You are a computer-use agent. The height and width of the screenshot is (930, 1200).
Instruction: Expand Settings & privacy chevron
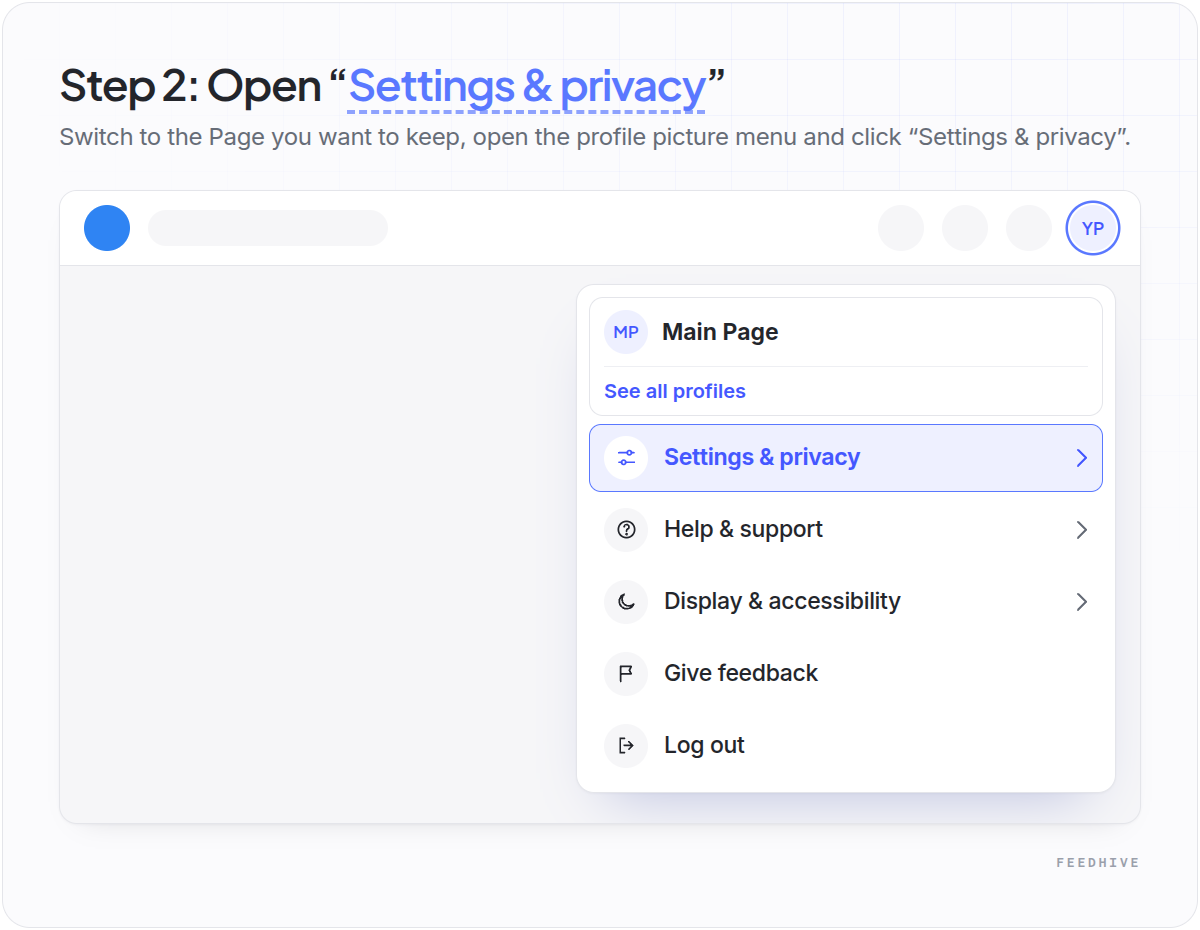[1081, 457]
